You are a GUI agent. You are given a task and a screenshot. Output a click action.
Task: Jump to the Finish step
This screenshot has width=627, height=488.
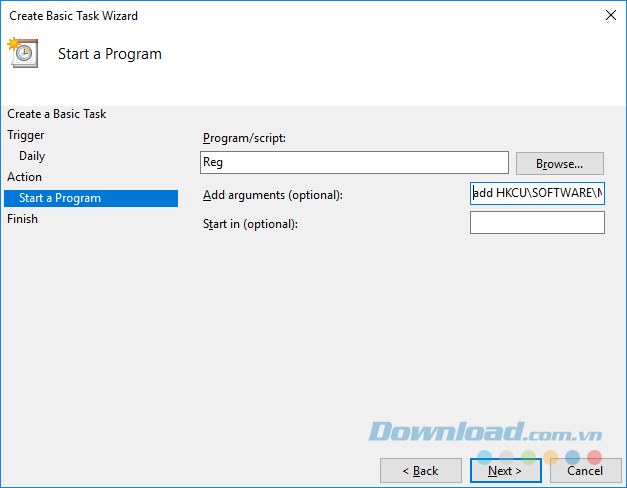pyautogui.click(x=22, y=219)
